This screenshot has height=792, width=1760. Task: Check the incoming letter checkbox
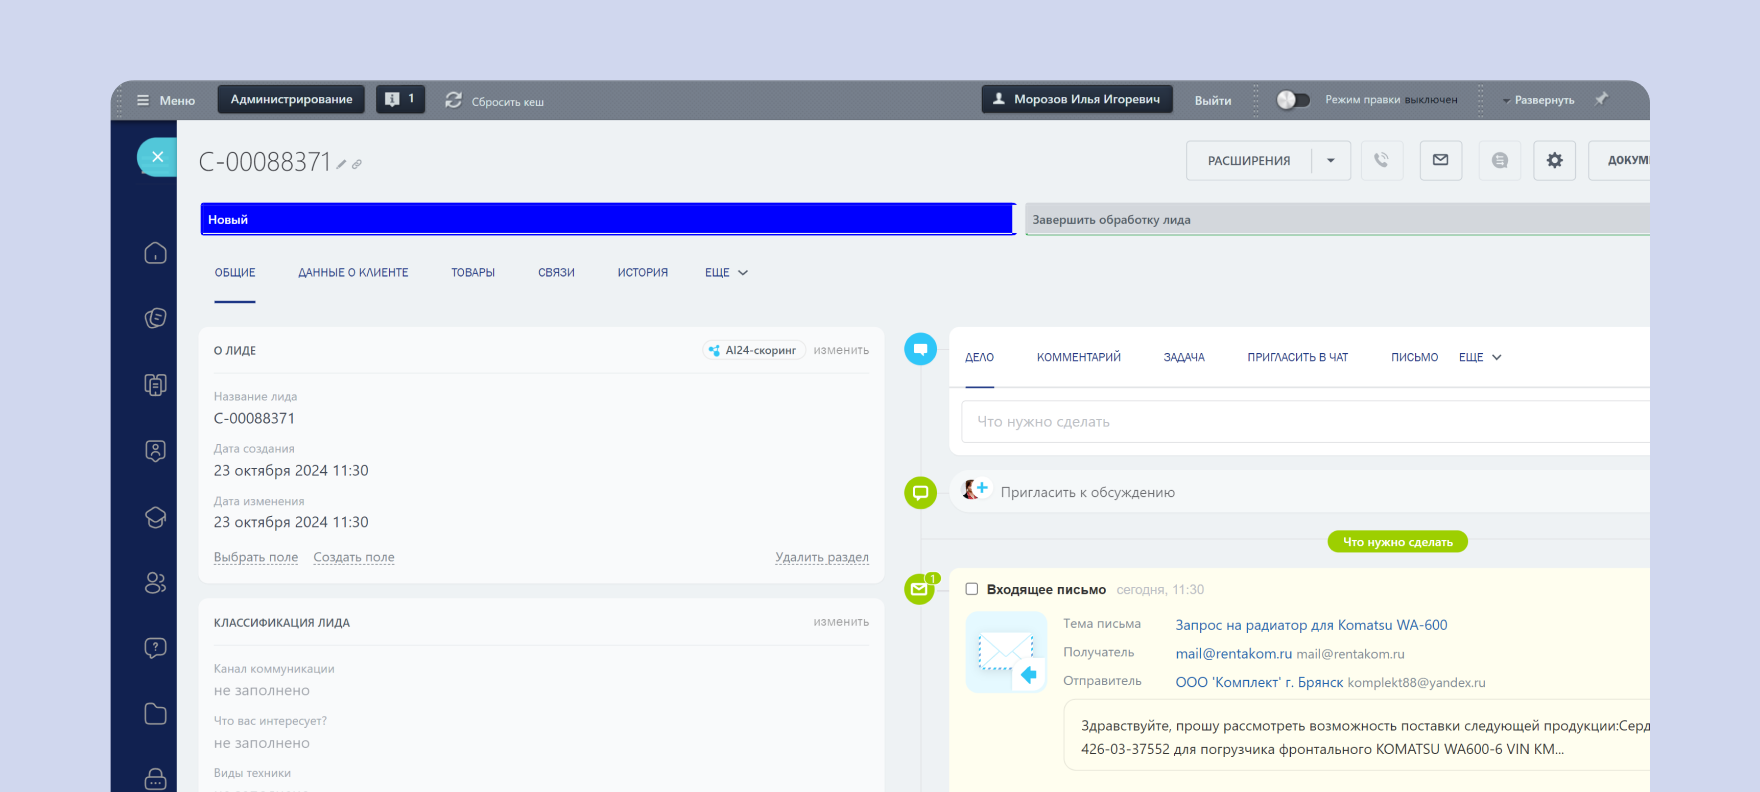tap(971, 589)
